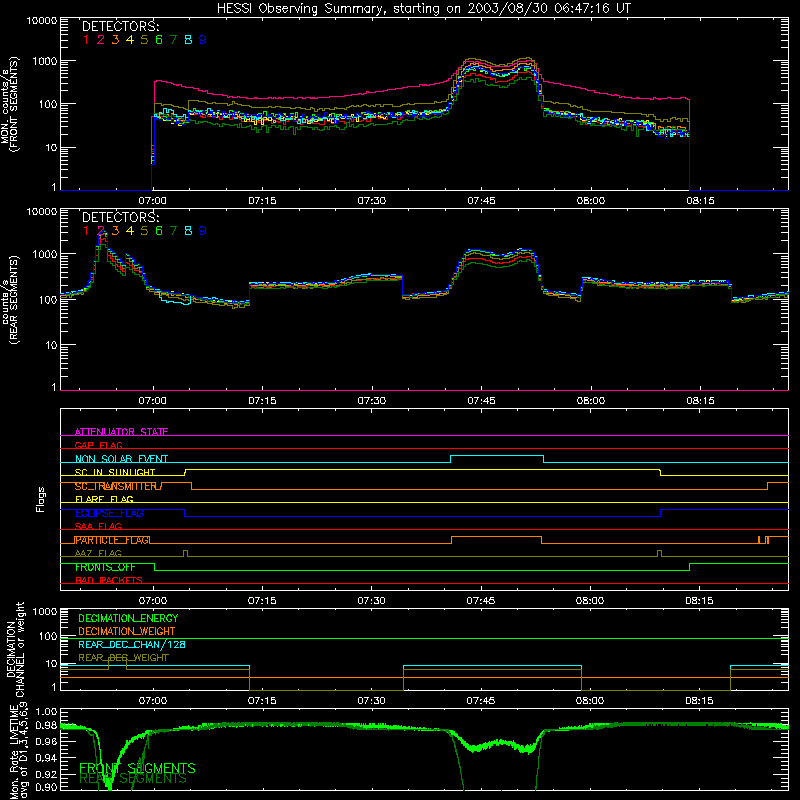Click the 07:45 tick under the decimation plot
The width and height of the screenshot is (800, 800).
point(480,701)
